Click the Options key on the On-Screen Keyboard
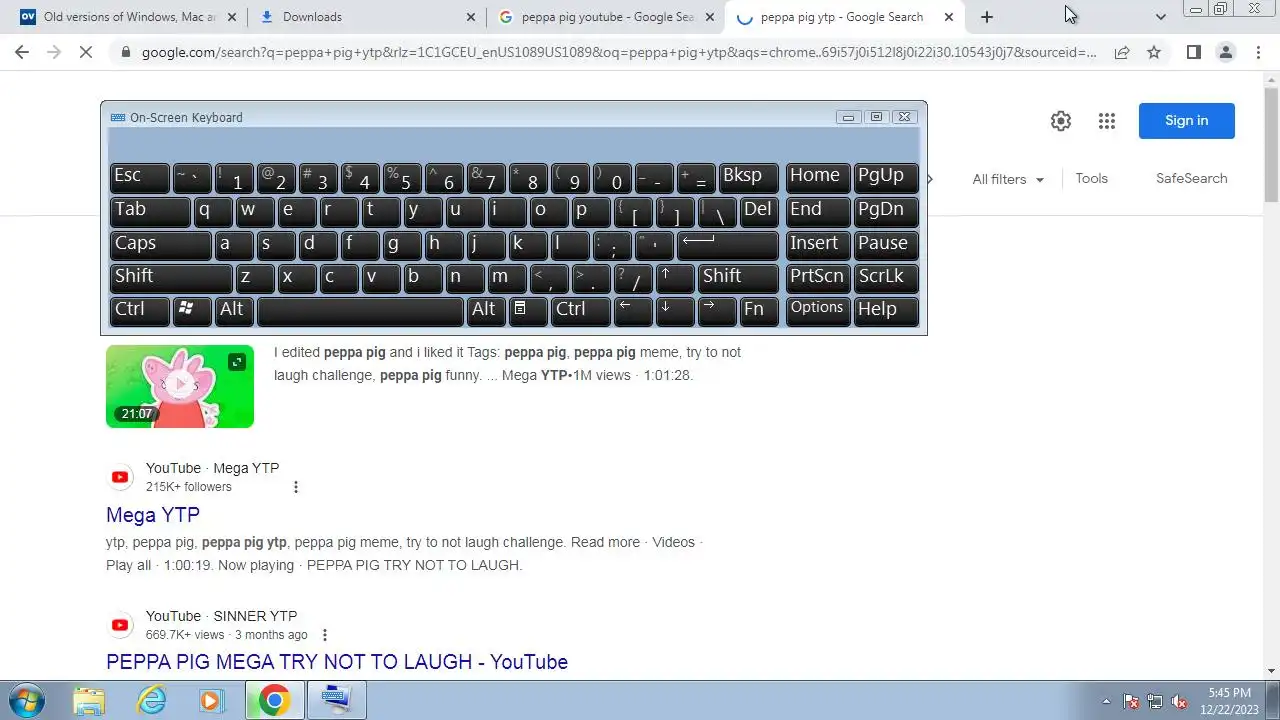Viewport: 1280px width, 720px height. [x=818, y=310]
